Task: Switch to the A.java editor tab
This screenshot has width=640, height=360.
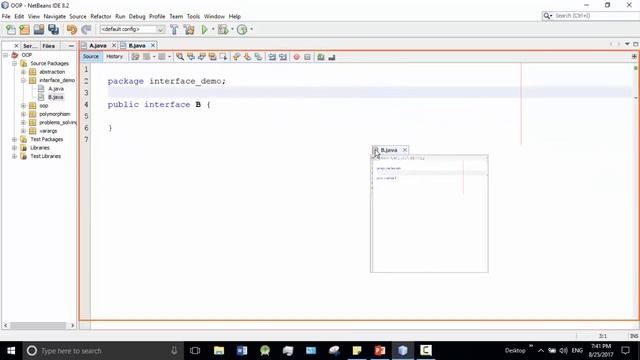Action: 98,46
